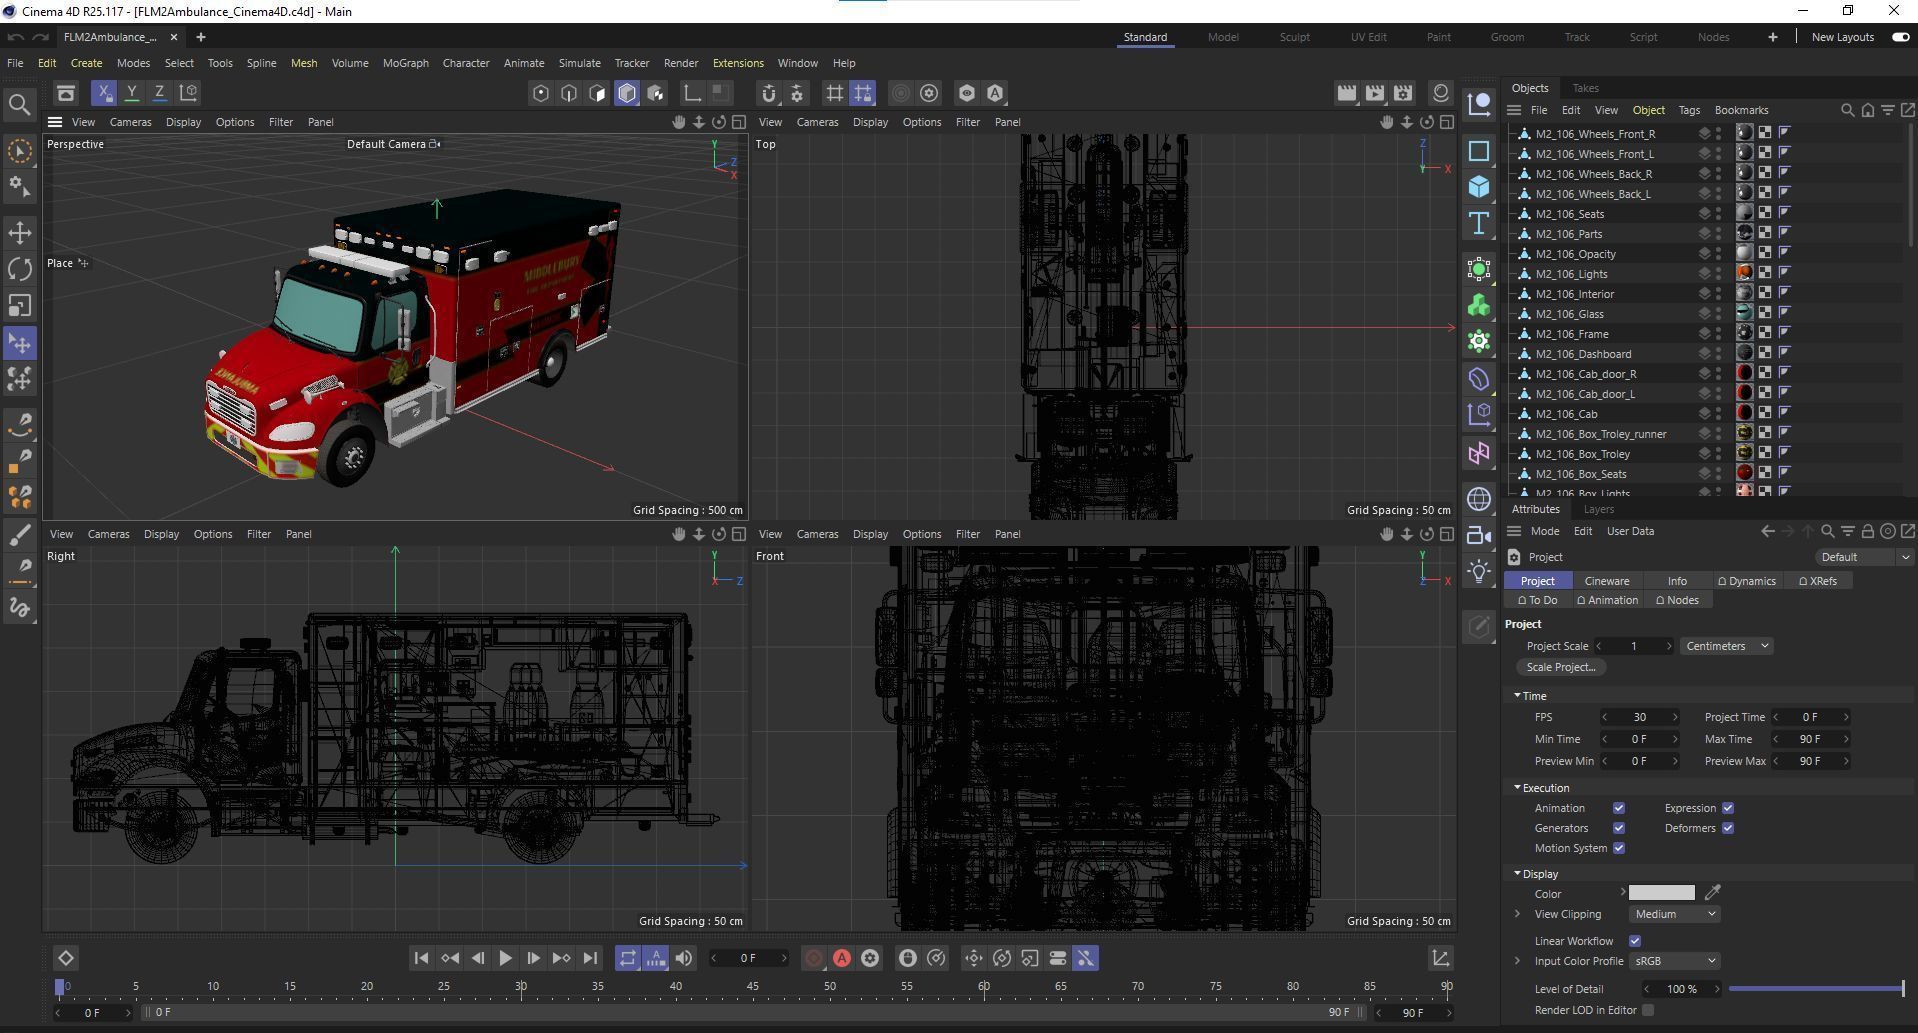Toggle timeline sound speaker icon
This screenshot has width=1918, height=1033.
(684, 958)
